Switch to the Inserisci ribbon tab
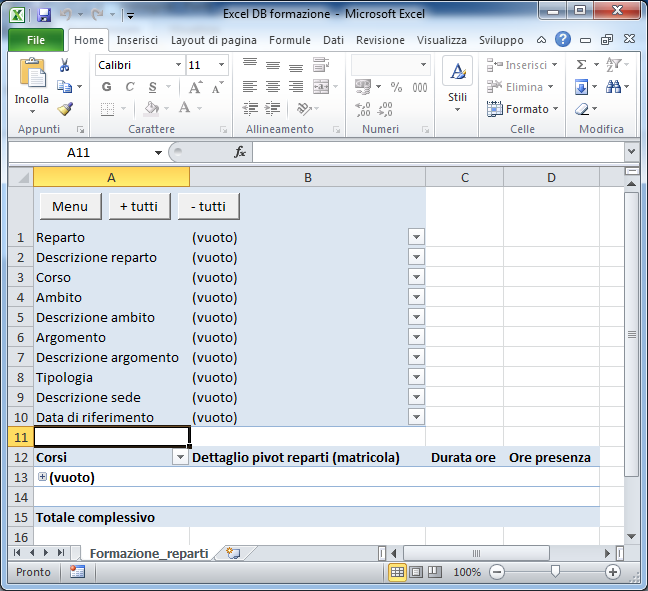The image size is (648, 591). 137,40
